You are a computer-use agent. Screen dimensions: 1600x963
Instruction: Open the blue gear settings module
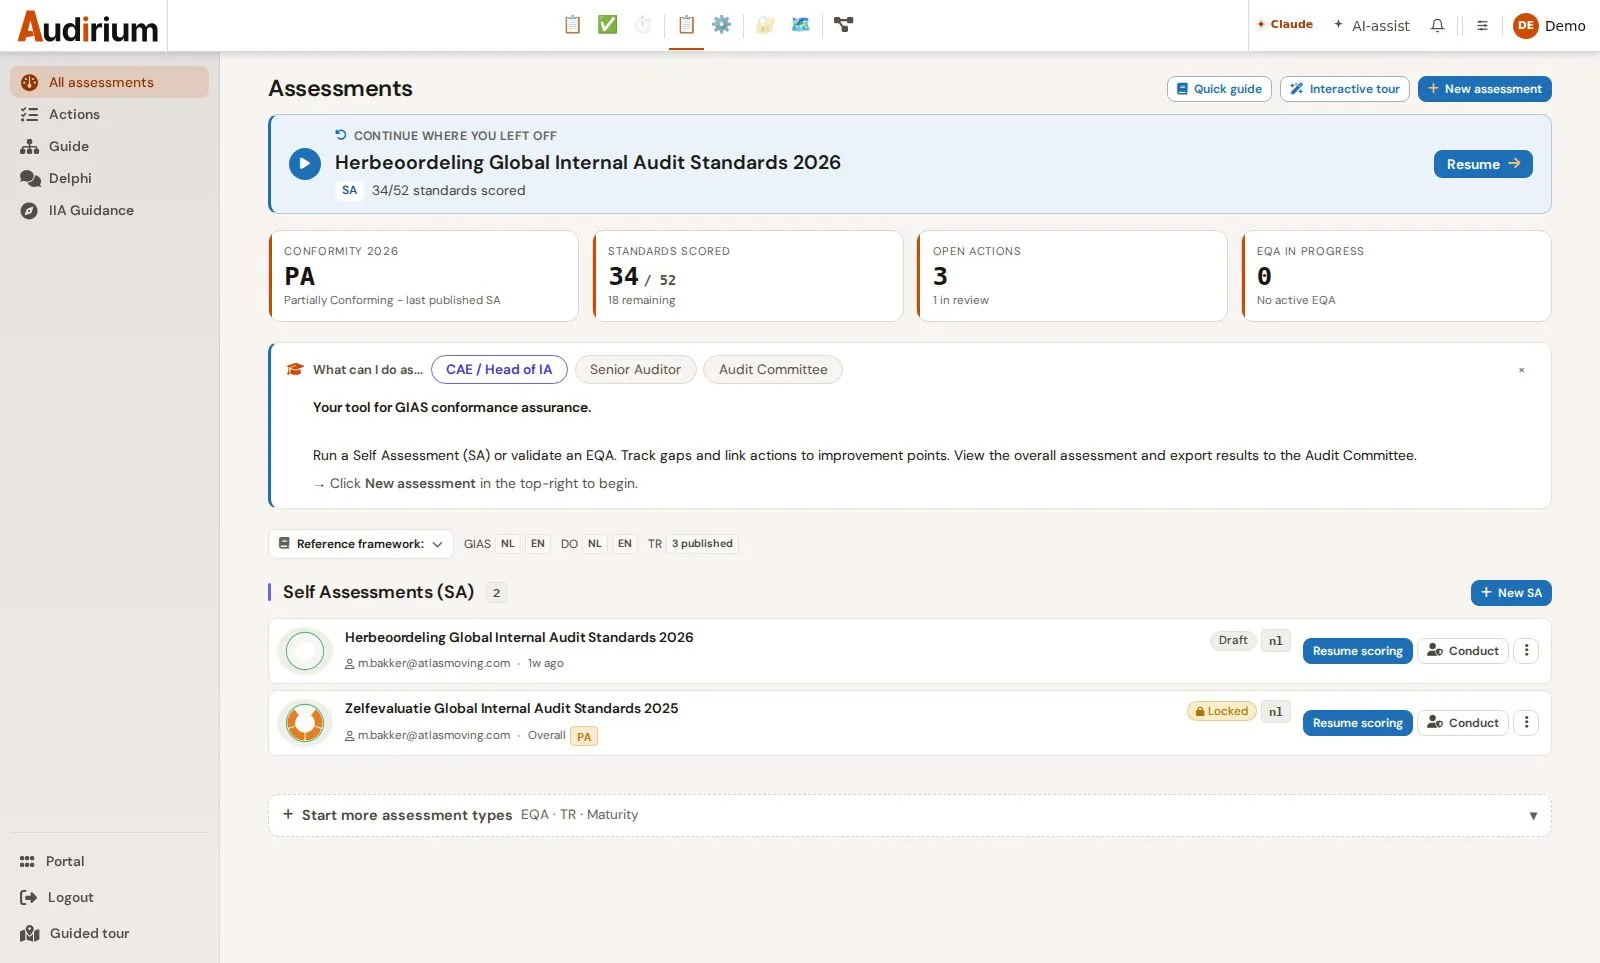[x=721, y=25]
